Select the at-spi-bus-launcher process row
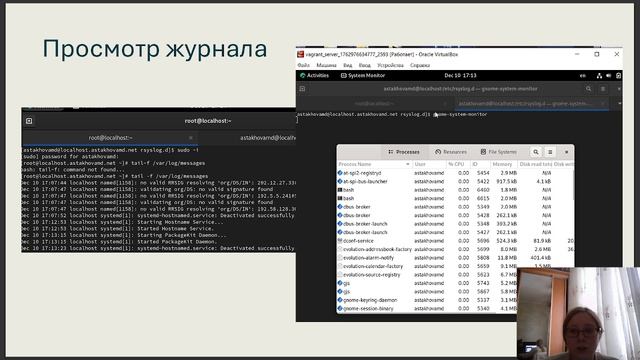640x360 pixels. coord(455,181)
